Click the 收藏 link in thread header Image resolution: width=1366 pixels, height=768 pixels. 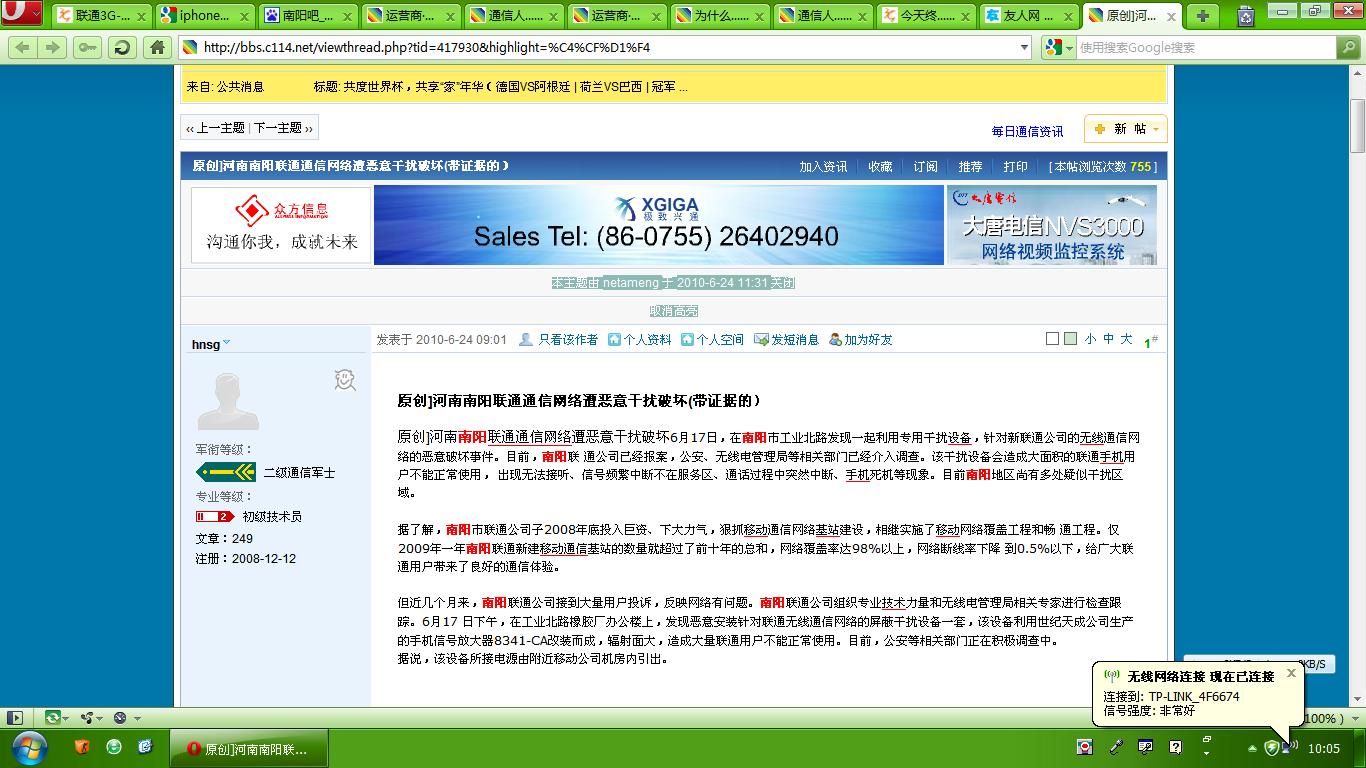(880, 167)
